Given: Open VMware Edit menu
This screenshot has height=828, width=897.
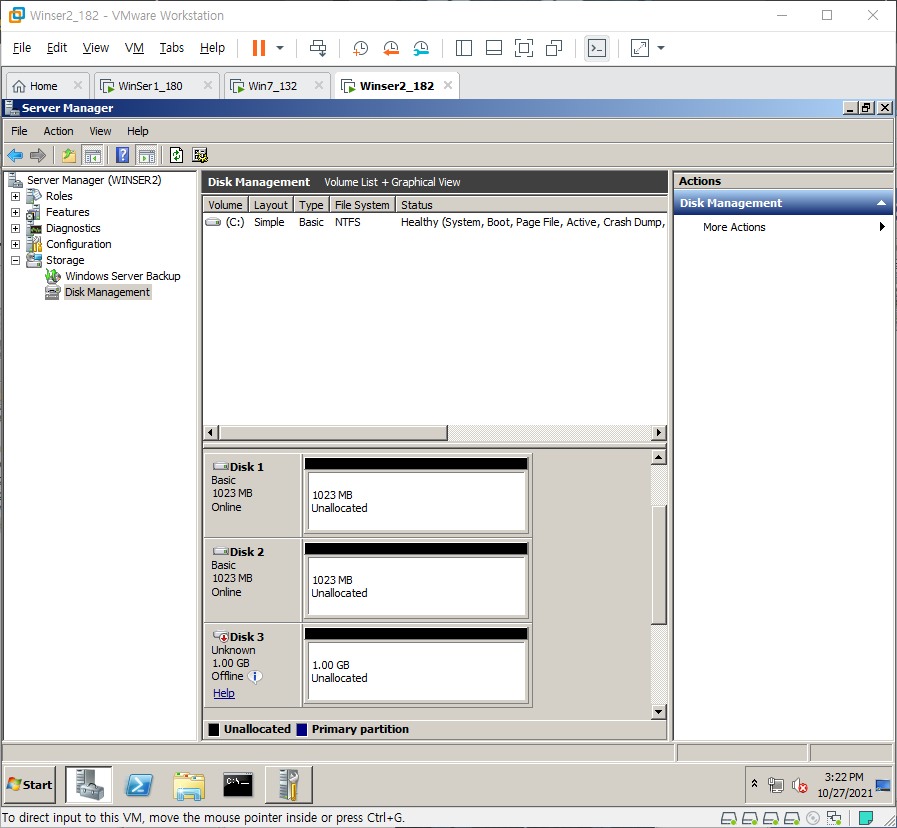Looking at the screenshot, I should [57, 48].
